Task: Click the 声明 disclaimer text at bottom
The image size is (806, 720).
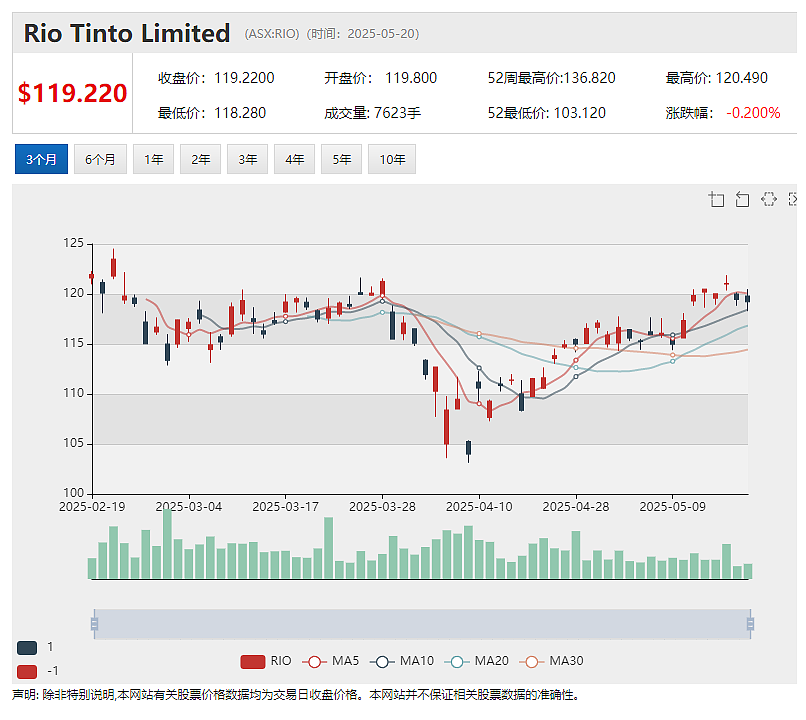Action: click(x=296, y=695)
